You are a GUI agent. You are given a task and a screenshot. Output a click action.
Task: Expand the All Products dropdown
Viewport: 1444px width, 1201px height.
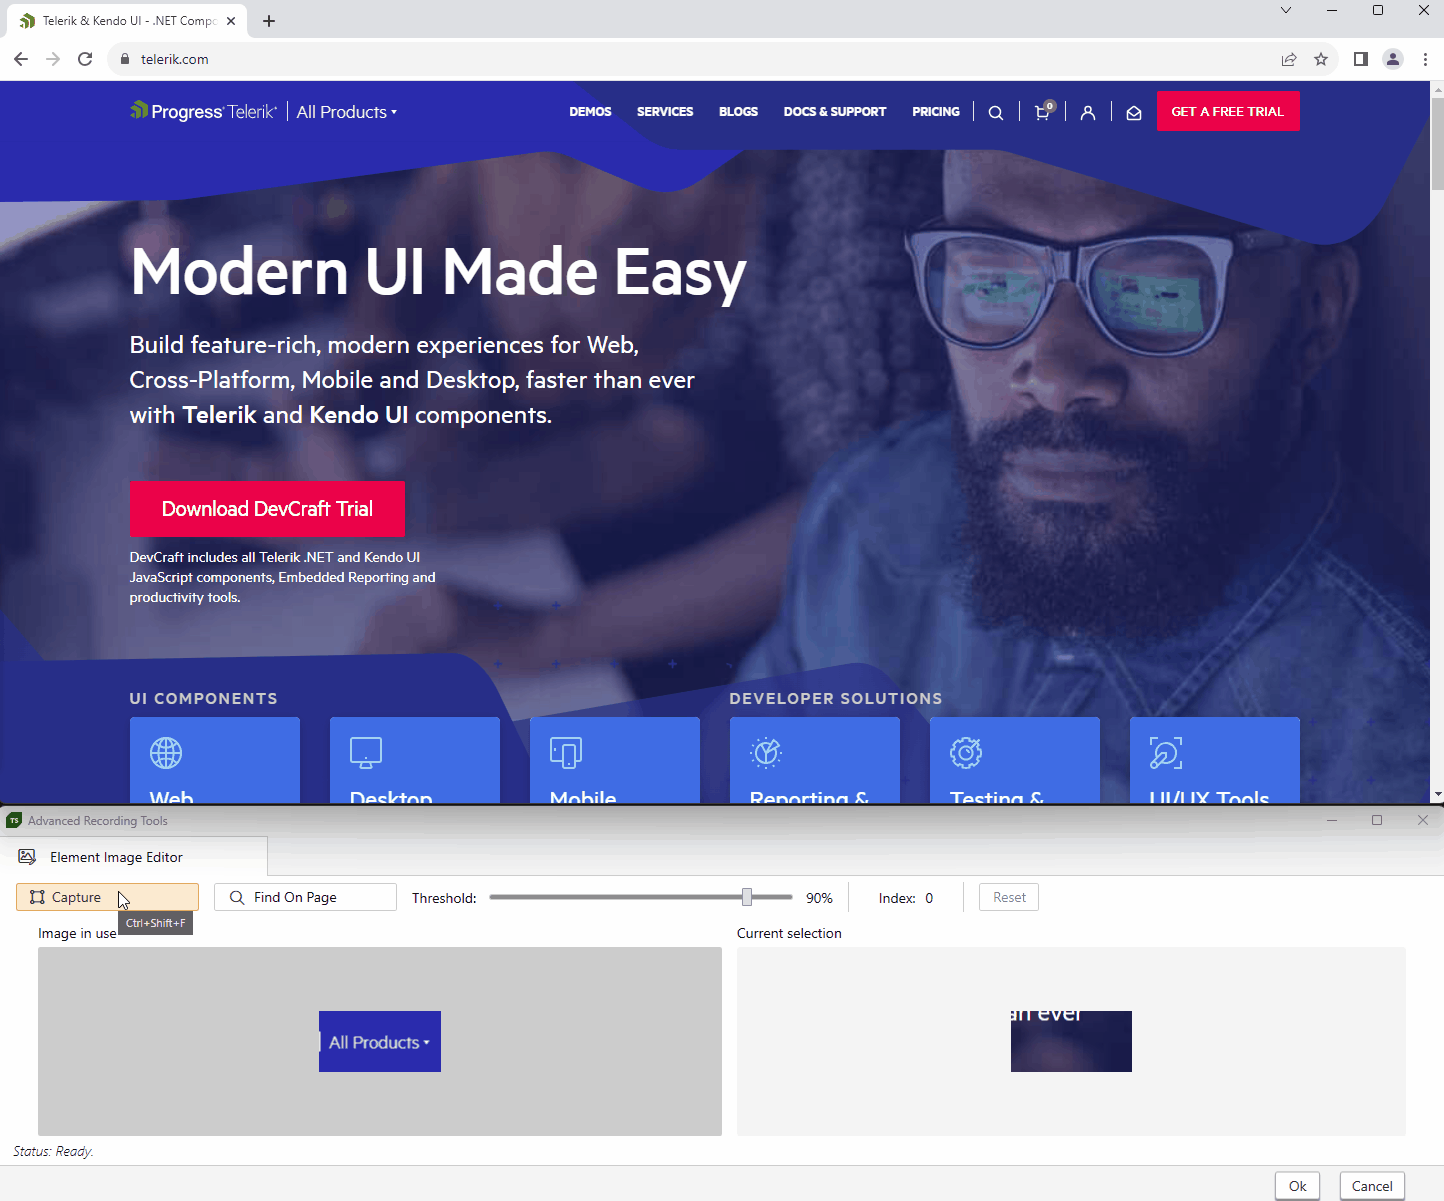tap(347, 112)
